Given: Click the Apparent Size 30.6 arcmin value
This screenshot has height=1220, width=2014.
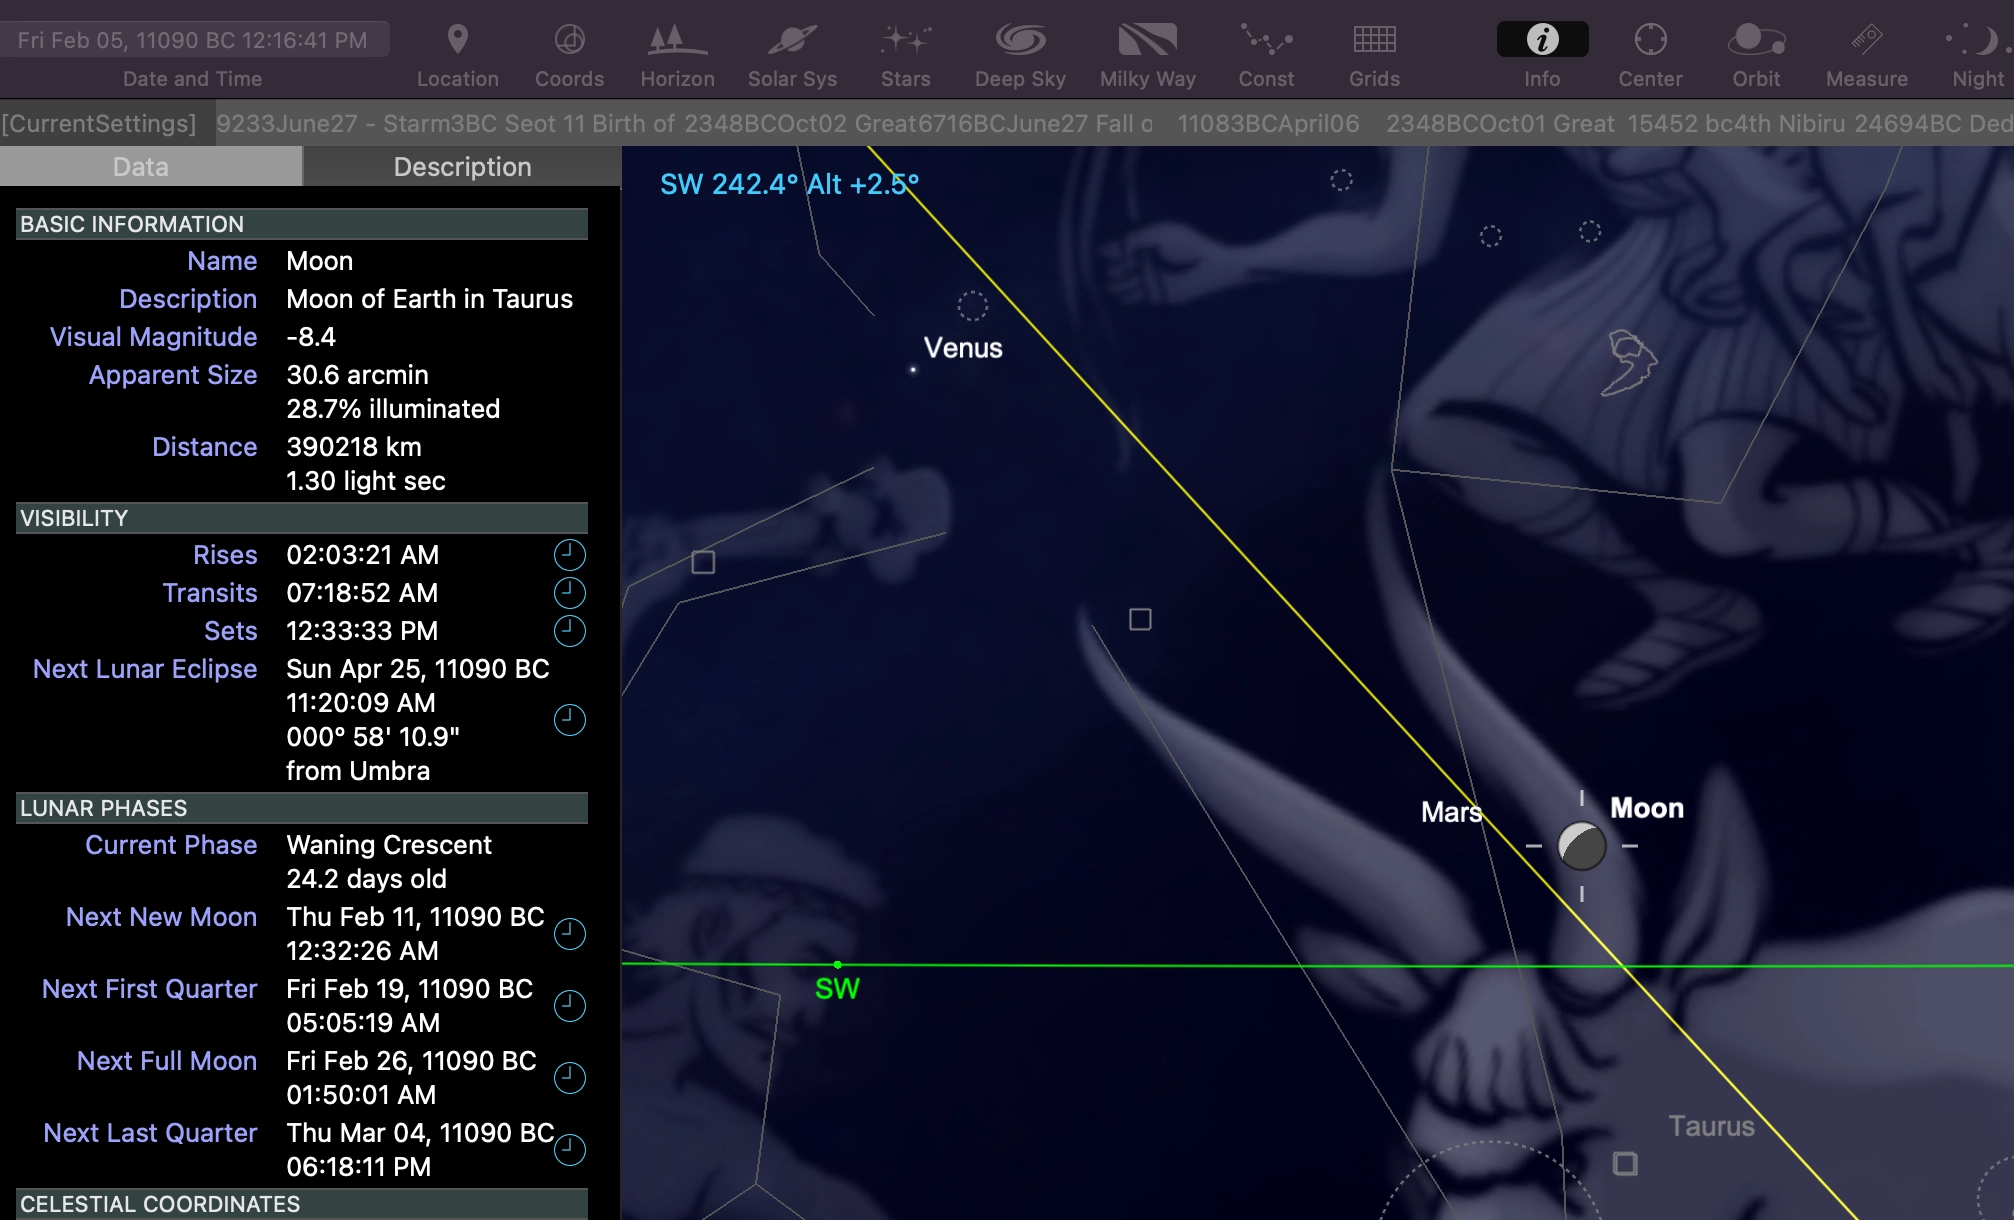Looking at the screenshot, I should pyautogui.click(x=357, y=375).
